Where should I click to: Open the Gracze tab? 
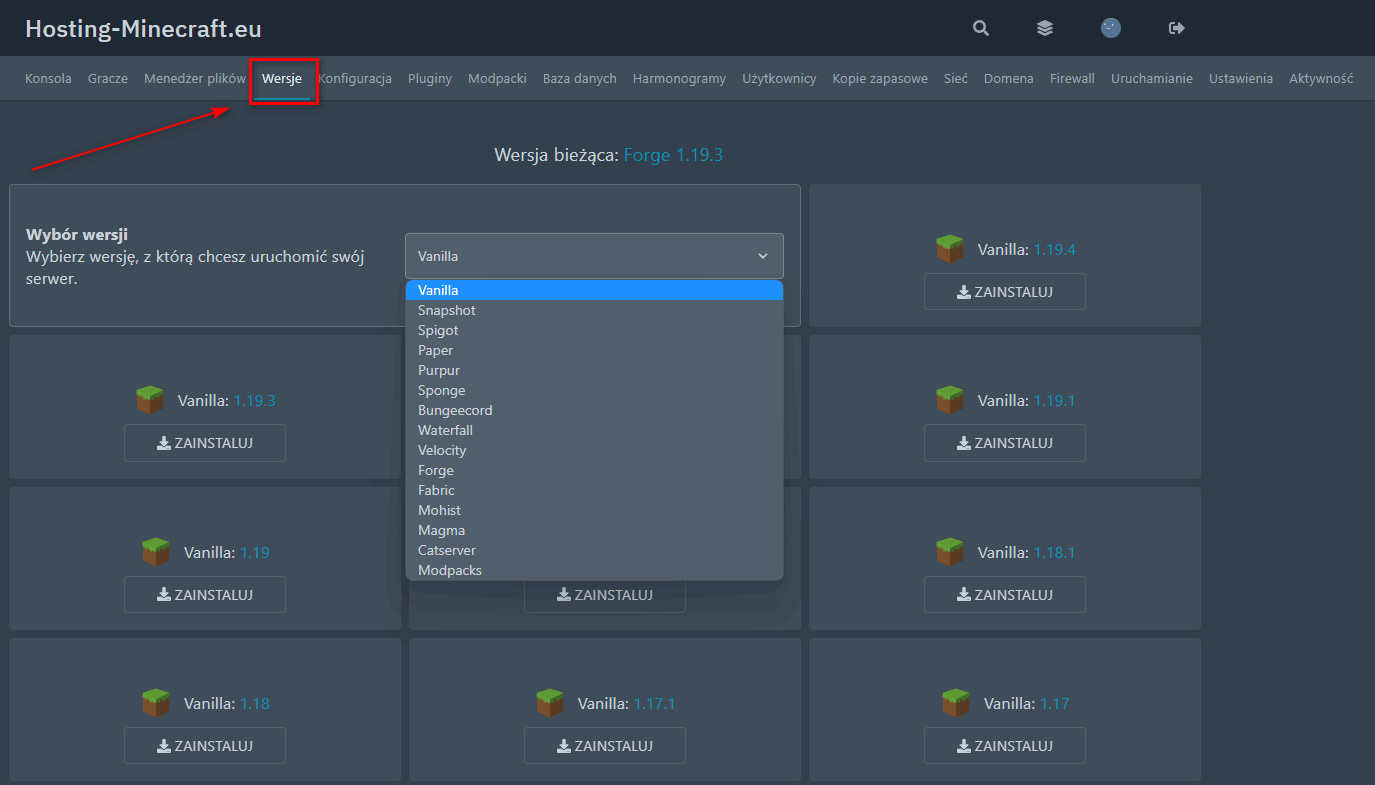[x=108, y=78]
